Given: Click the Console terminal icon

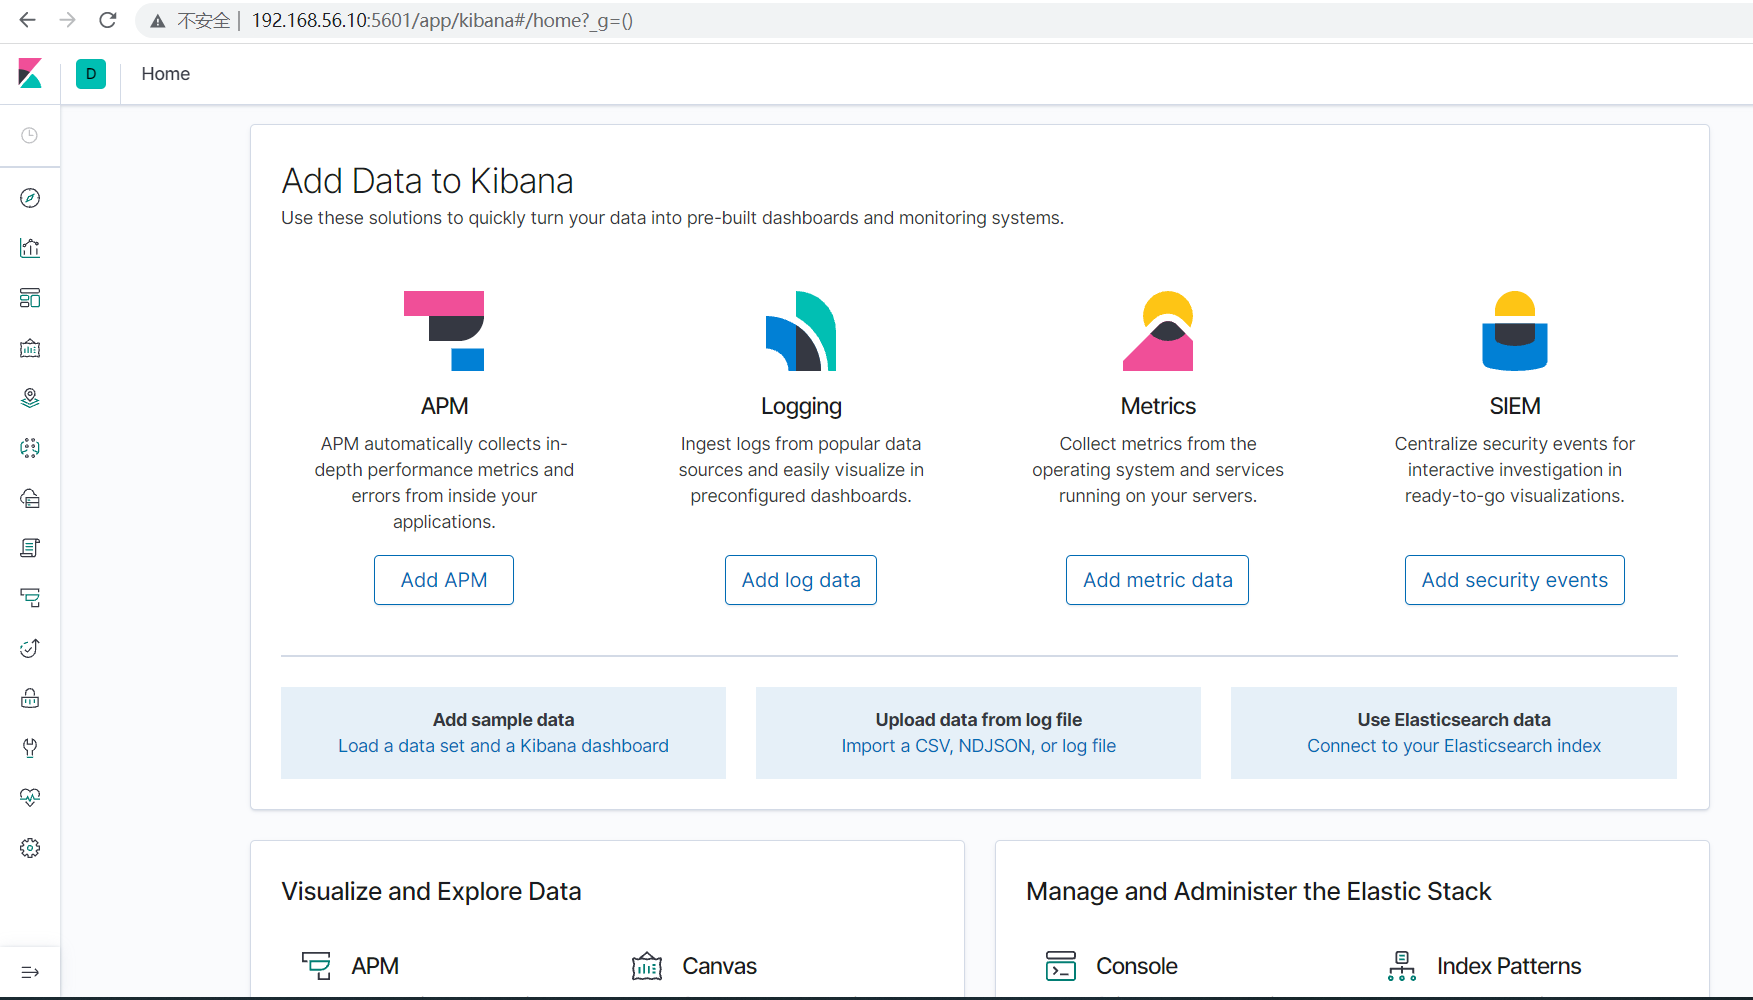Looking at the screenshot, I should (1061, 966).
